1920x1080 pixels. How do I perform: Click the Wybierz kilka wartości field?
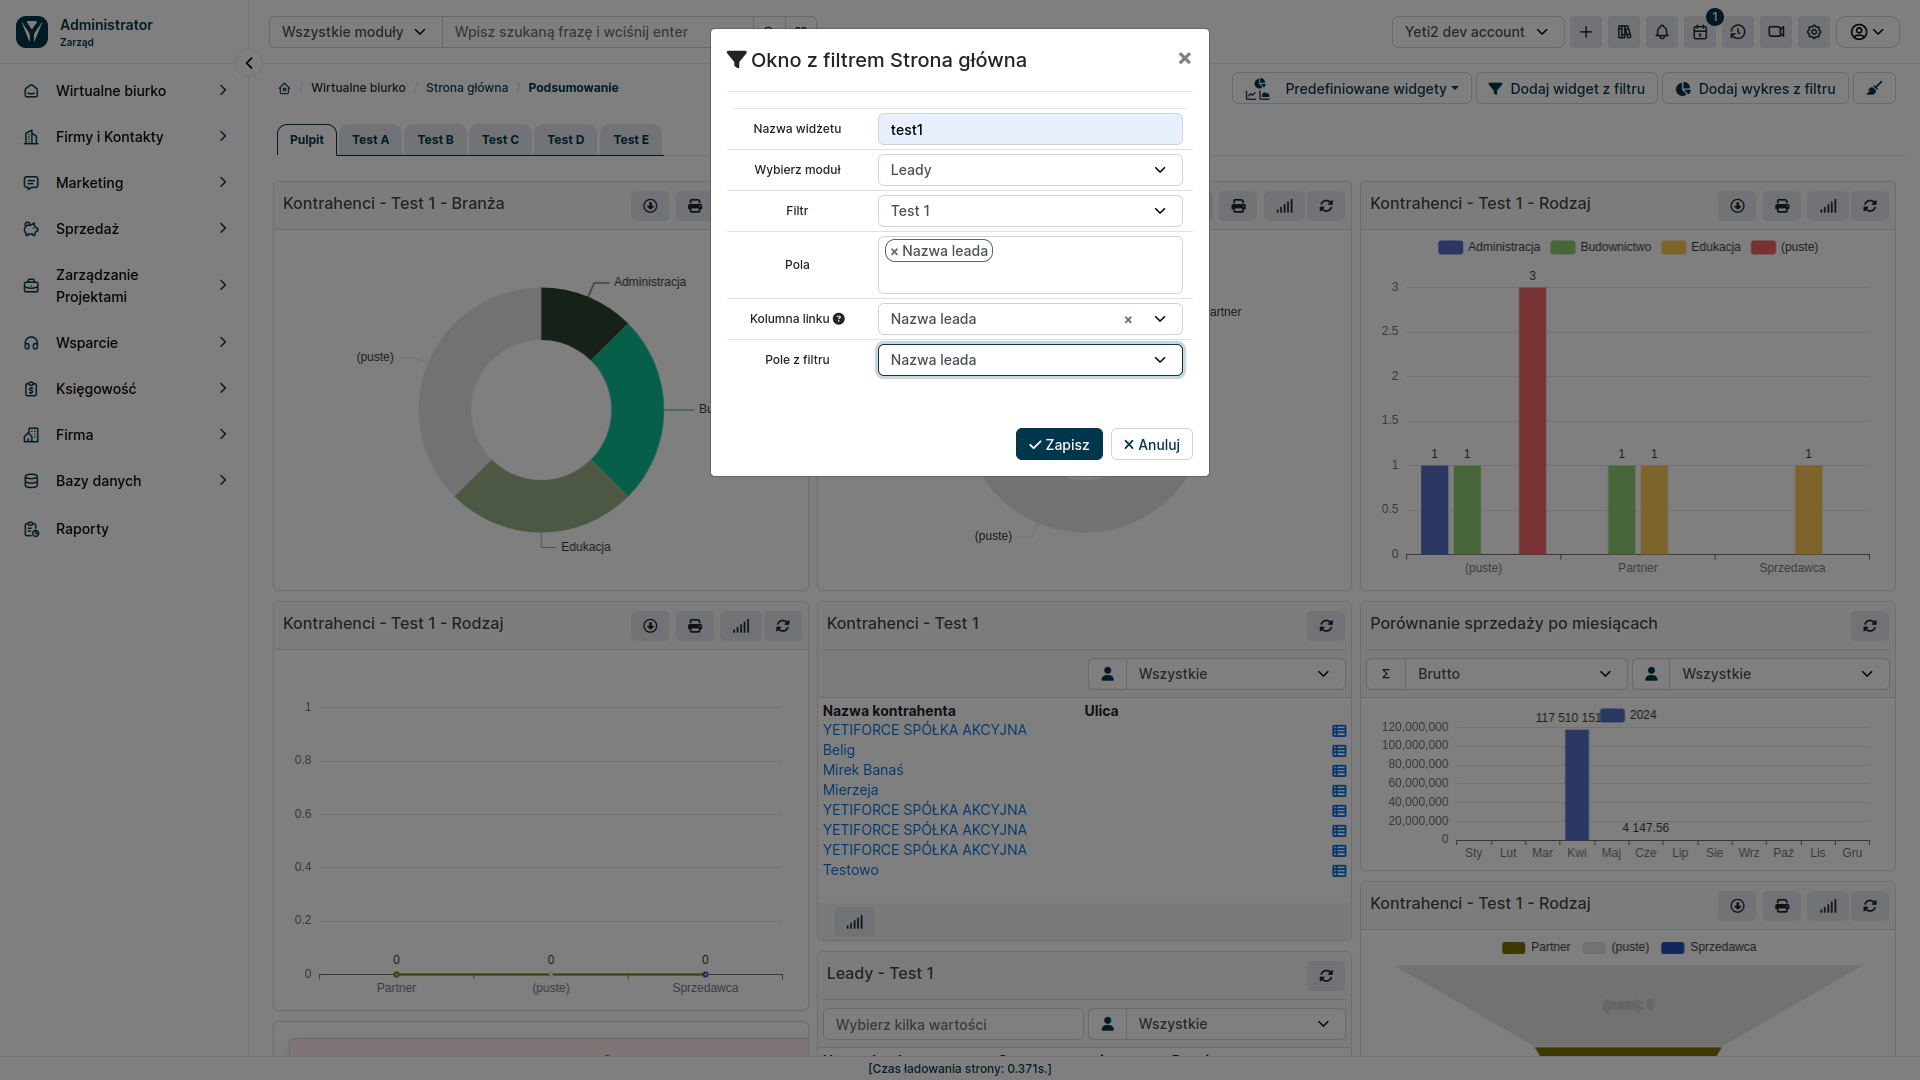[953, 1025]
